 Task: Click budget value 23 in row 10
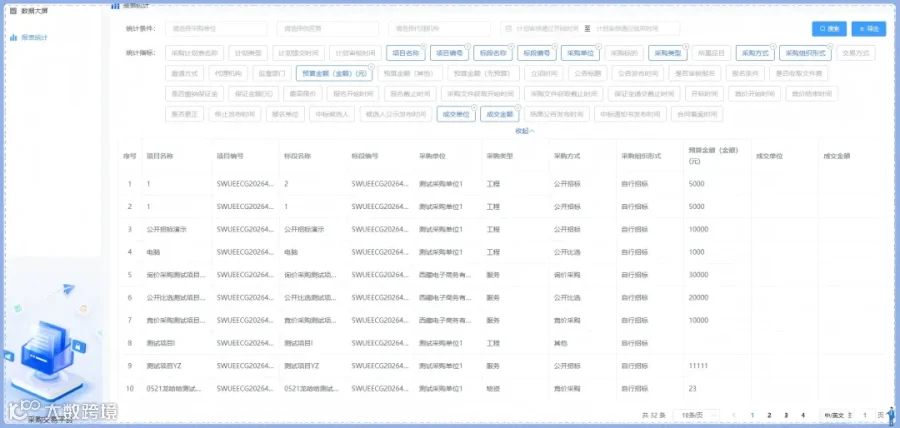coord(692,388)
